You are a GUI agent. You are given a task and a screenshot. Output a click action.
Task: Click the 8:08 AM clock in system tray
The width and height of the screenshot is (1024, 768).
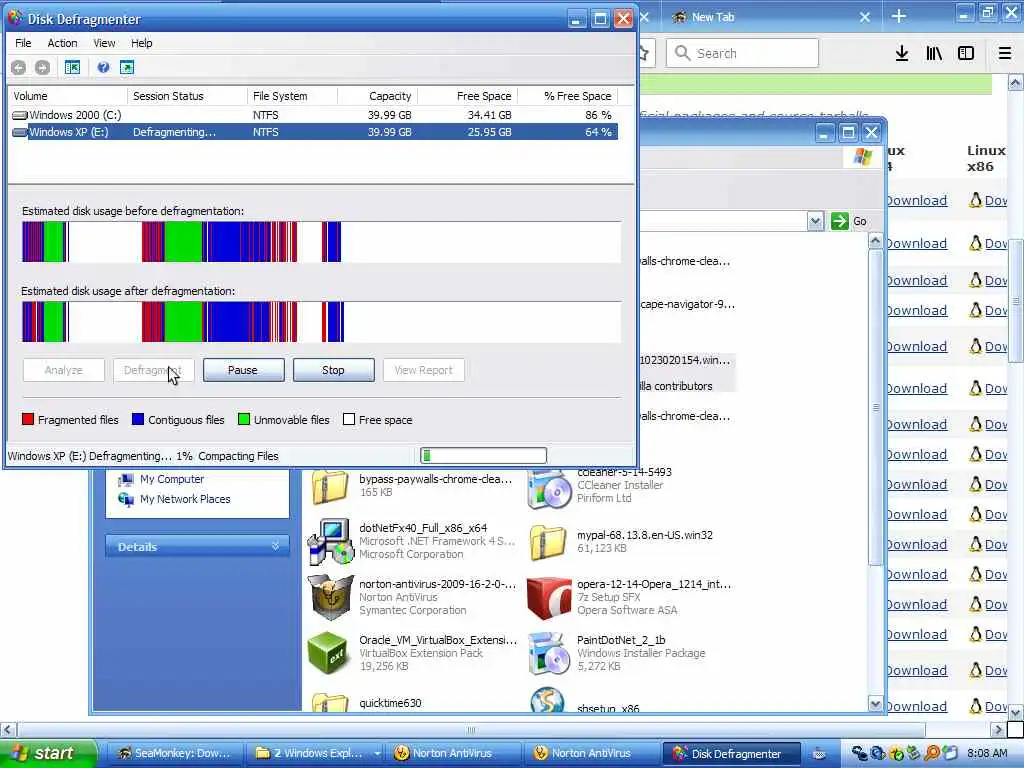point(987,754)
